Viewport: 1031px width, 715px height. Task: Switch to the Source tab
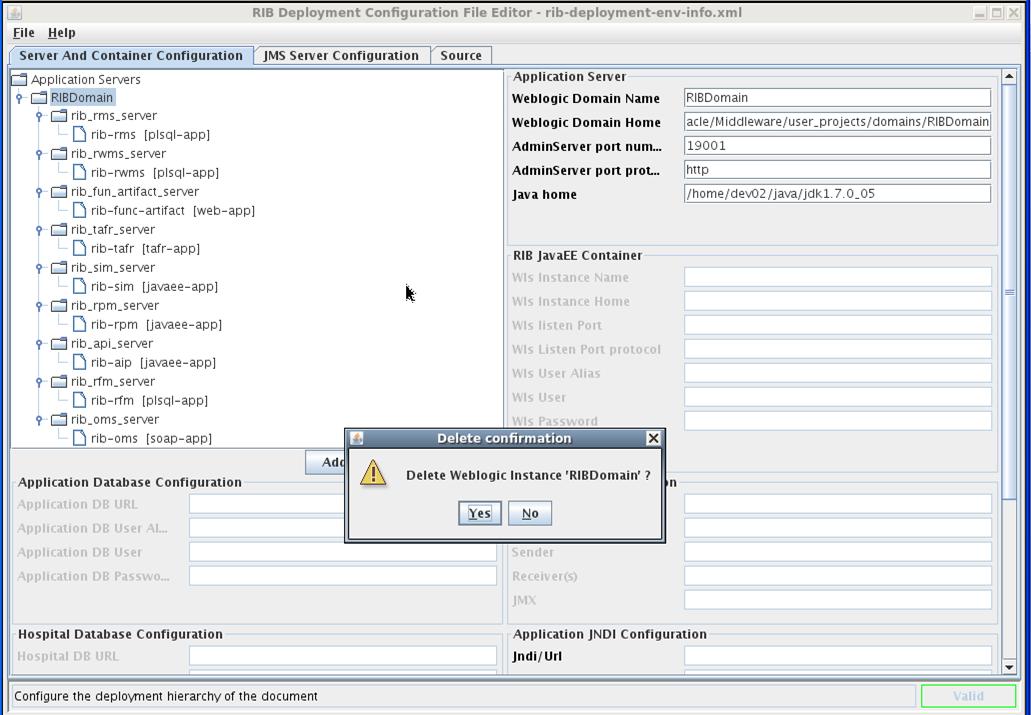point(461,56)
